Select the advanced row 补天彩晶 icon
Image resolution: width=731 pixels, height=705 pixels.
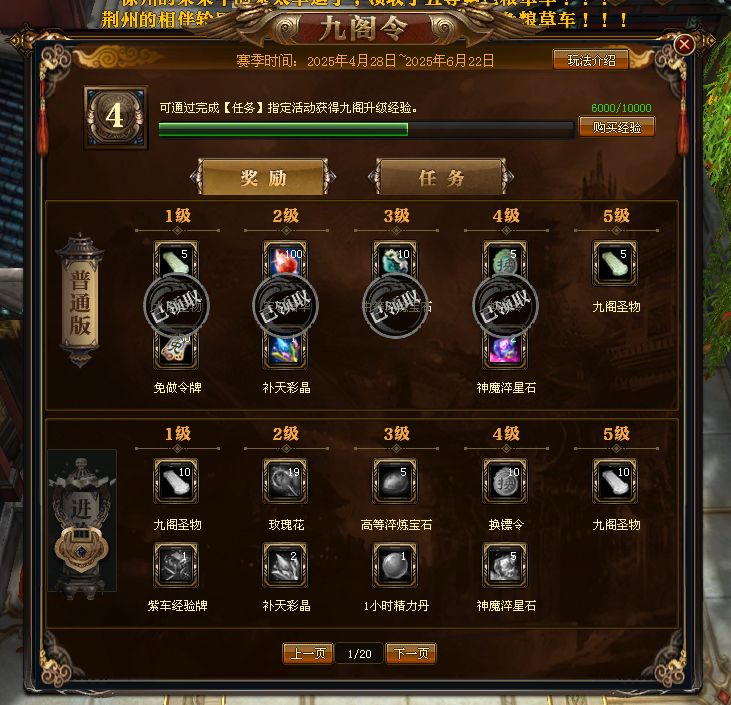click(x=285, y=565)
